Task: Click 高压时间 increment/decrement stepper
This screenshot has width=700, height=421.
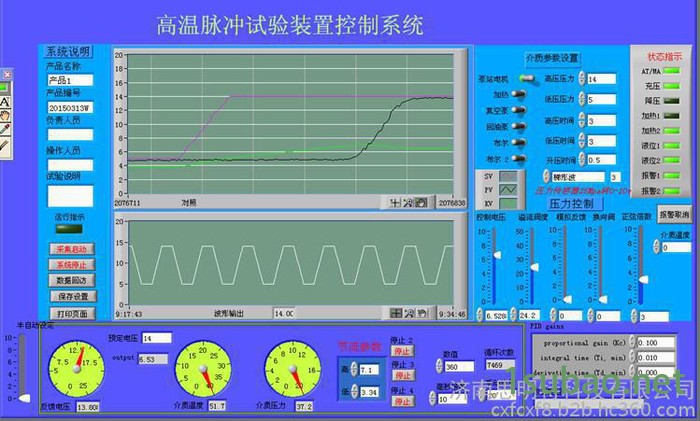Action: 582,120
